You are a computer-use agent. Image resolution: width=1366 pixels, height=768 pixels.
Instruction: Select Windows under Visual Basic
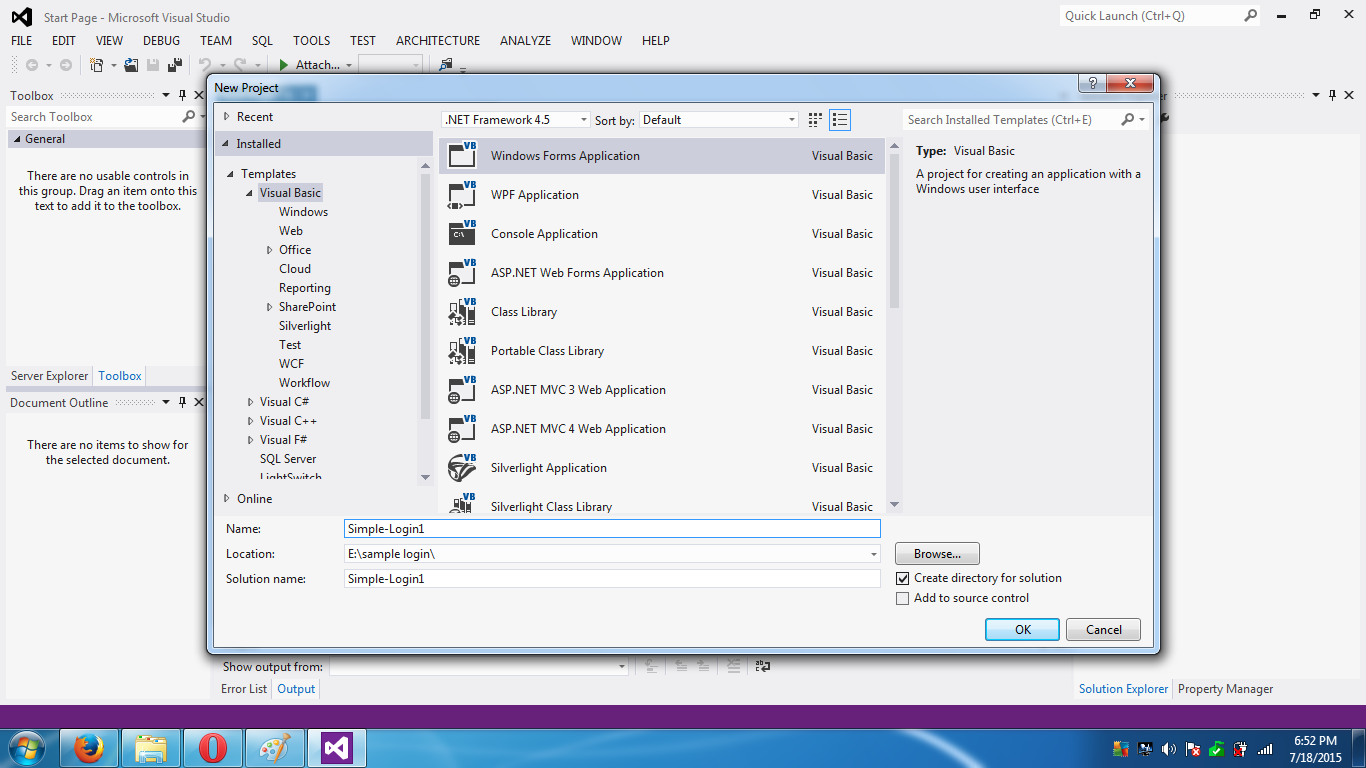(303, 212)
